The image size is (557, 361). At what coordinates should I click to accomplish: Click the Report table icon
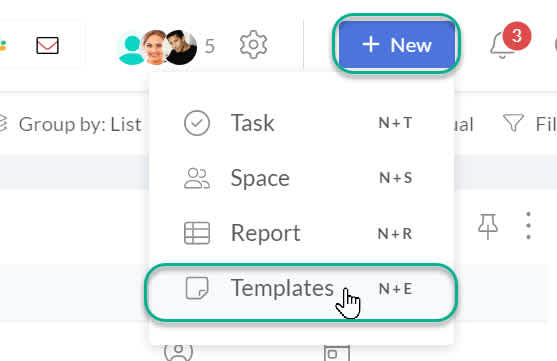pyautogui.click(x=197, y=233)
